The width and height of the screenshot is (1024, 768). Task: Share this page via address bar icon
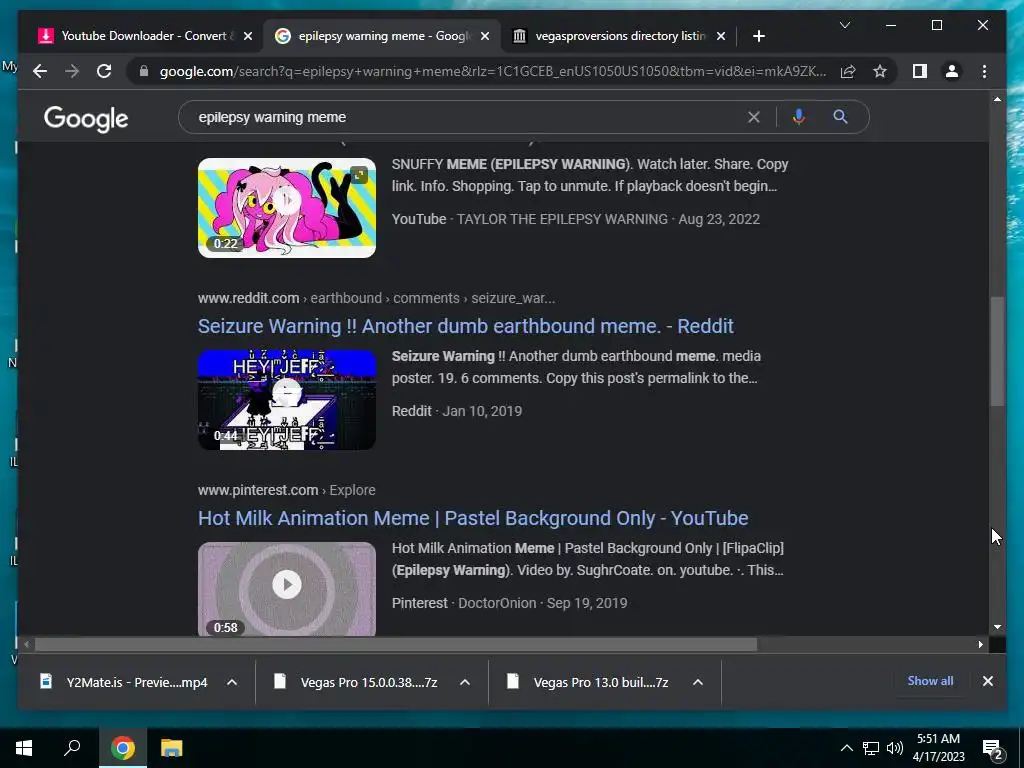coord(848,71)
